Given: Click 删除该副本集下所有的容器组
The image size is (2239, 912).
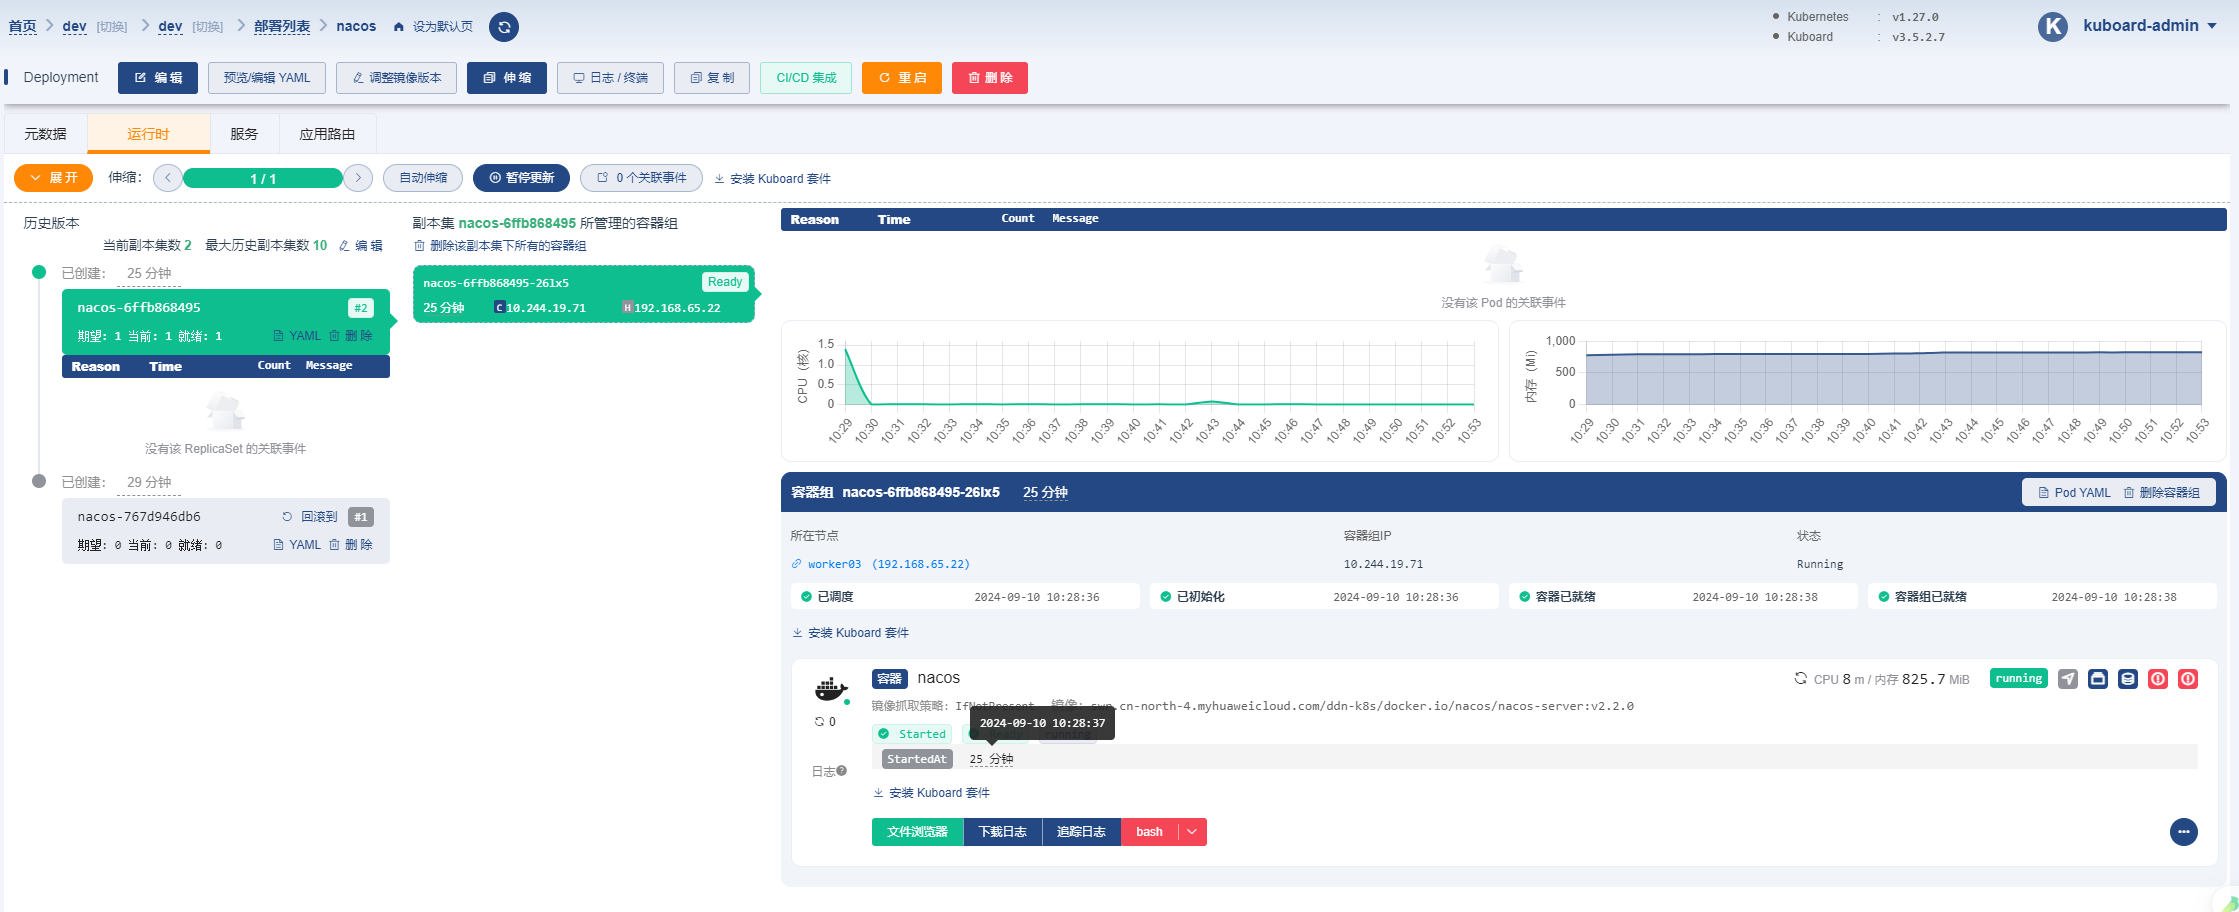Looking at the screenshot, I should (500, 246).
